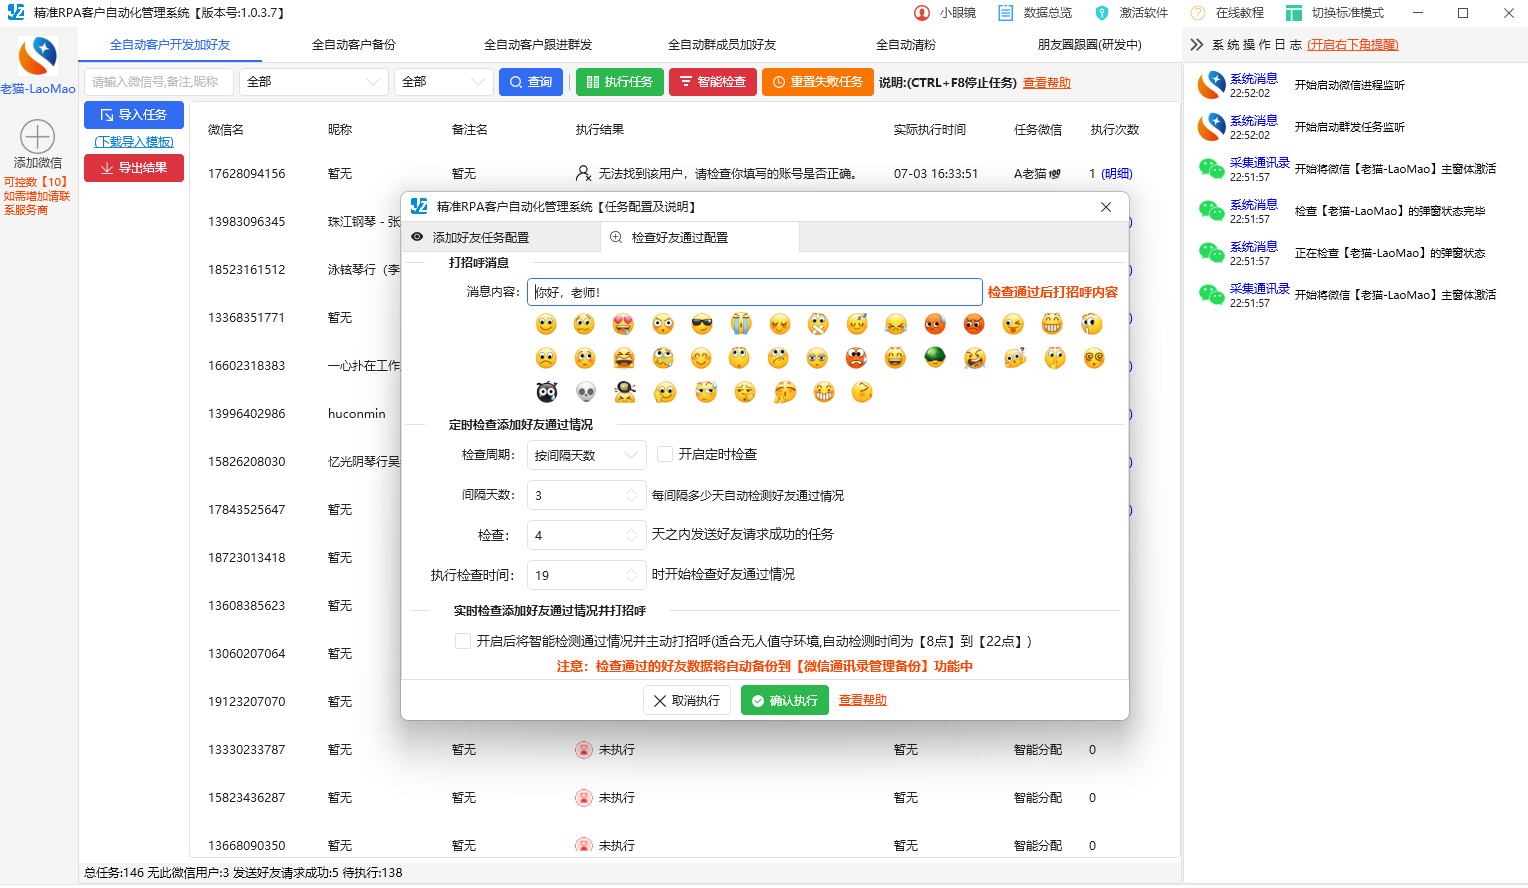Insert the winking tongue-out emoji
Image resolution: width=1528 pixels, height=888 pixels.
coord(1013,324)
